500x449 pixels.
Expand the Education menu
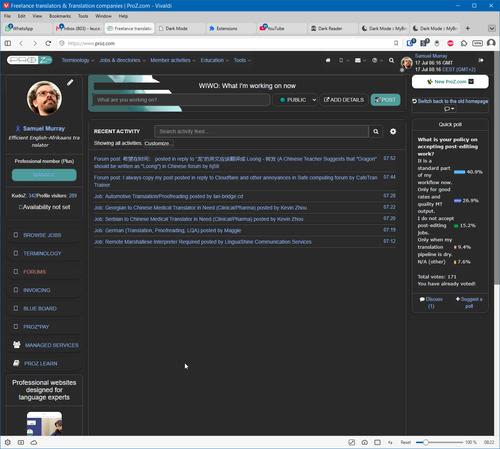214,60
